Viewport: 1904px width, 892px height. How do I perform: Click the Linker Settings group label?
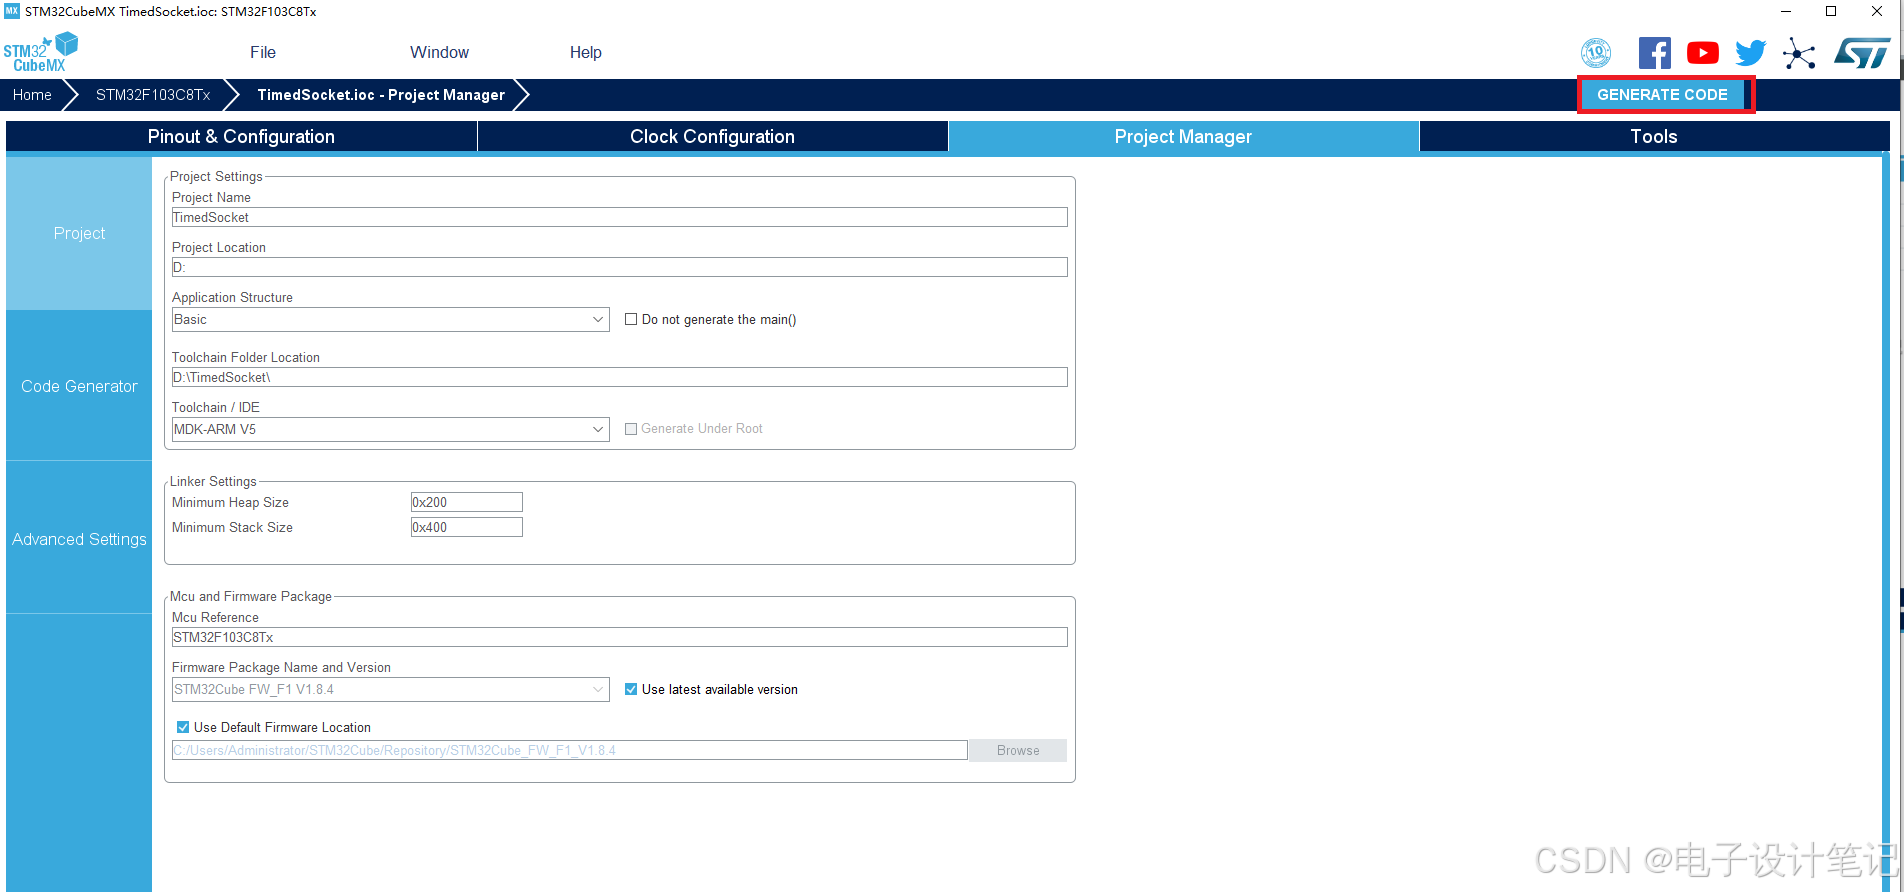(x=213, y=481)
